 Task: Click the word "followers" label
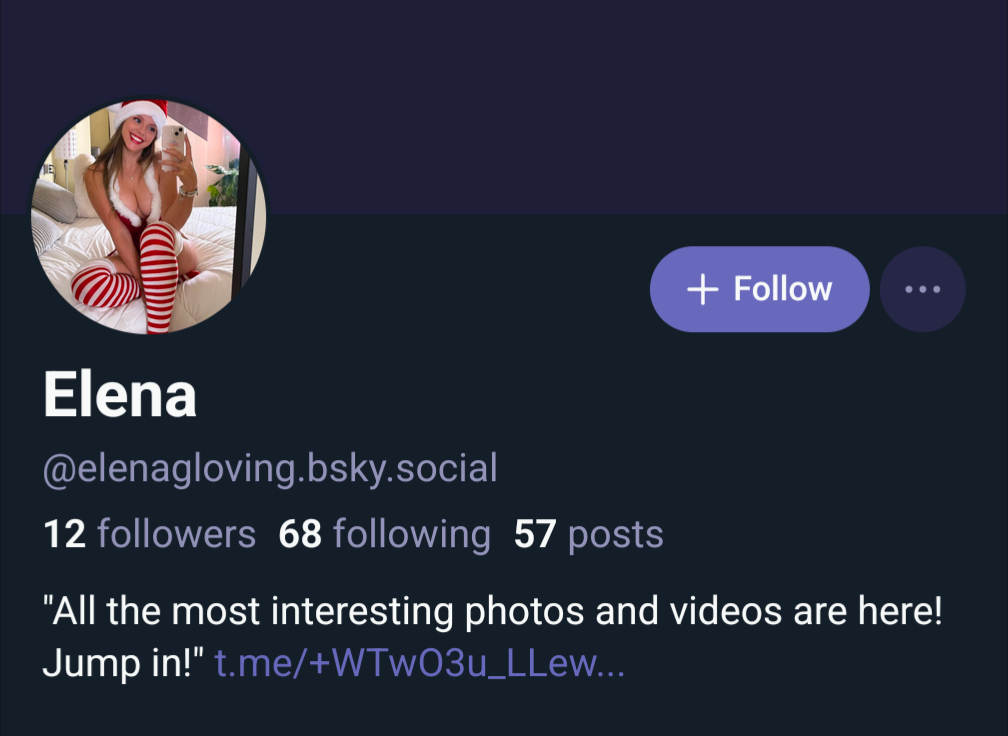[x=177, y=534]
